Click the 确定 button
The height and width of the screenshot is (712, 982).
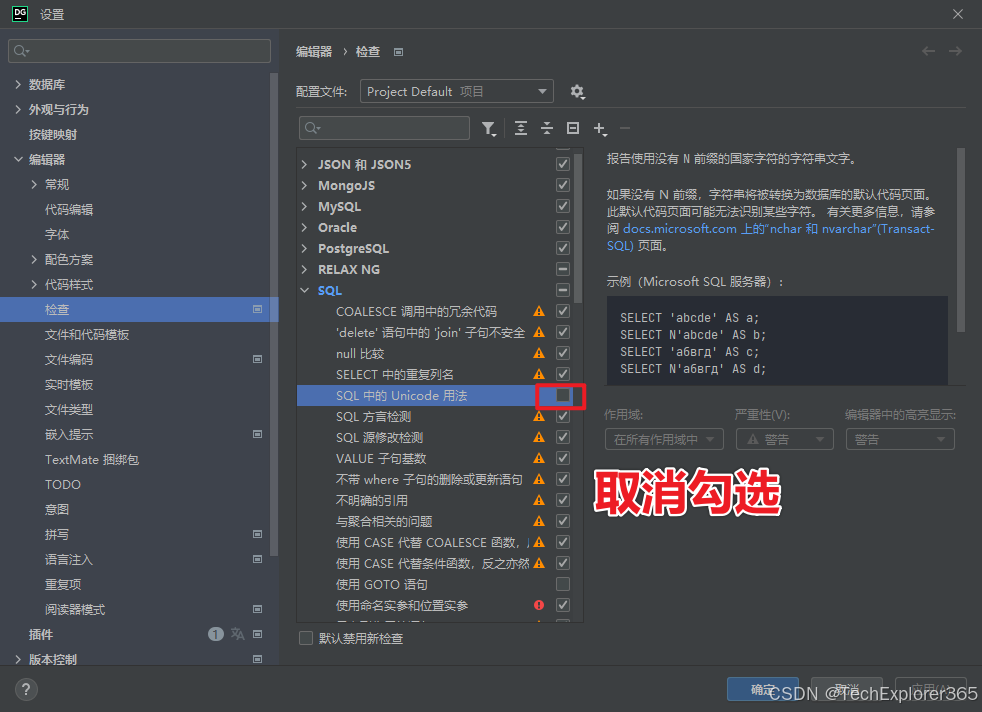point(763,689)
